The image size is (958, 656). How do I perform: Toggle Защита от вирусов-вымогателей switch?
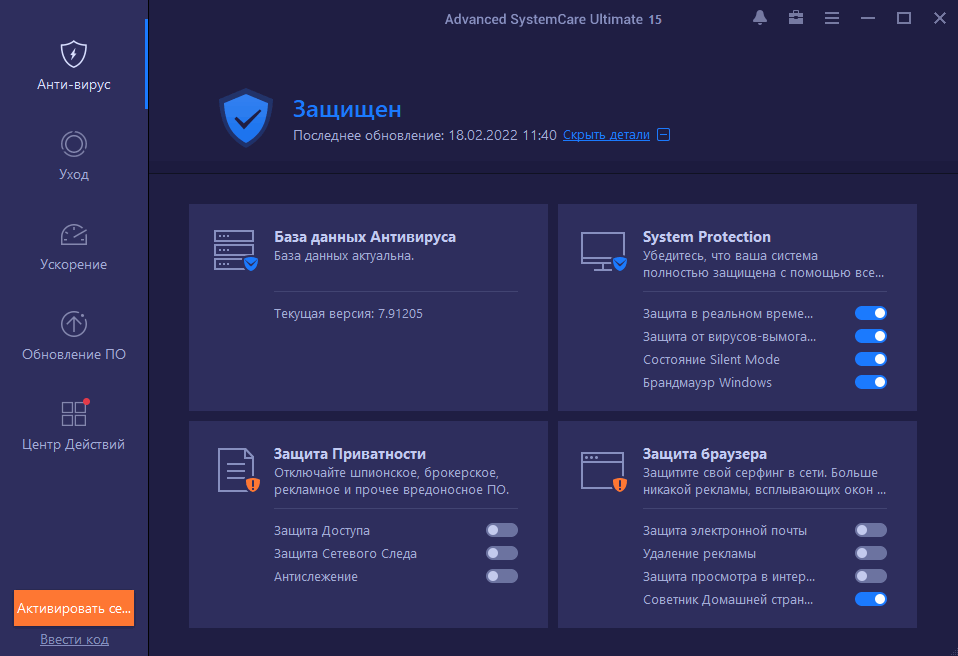tap(871, 337)
